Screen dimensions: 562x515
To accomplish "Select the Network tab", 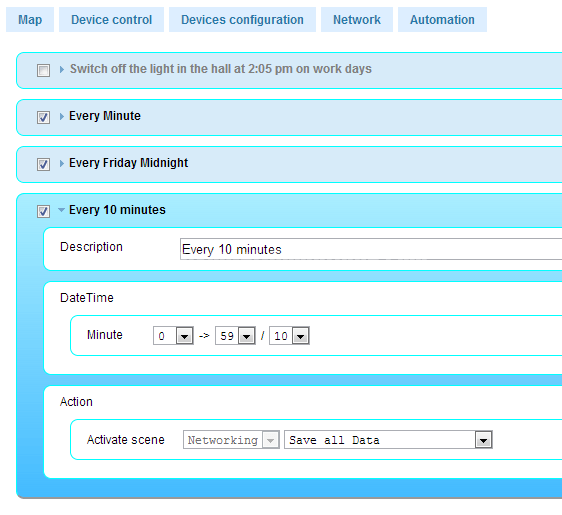I will (x=357, y=20).
